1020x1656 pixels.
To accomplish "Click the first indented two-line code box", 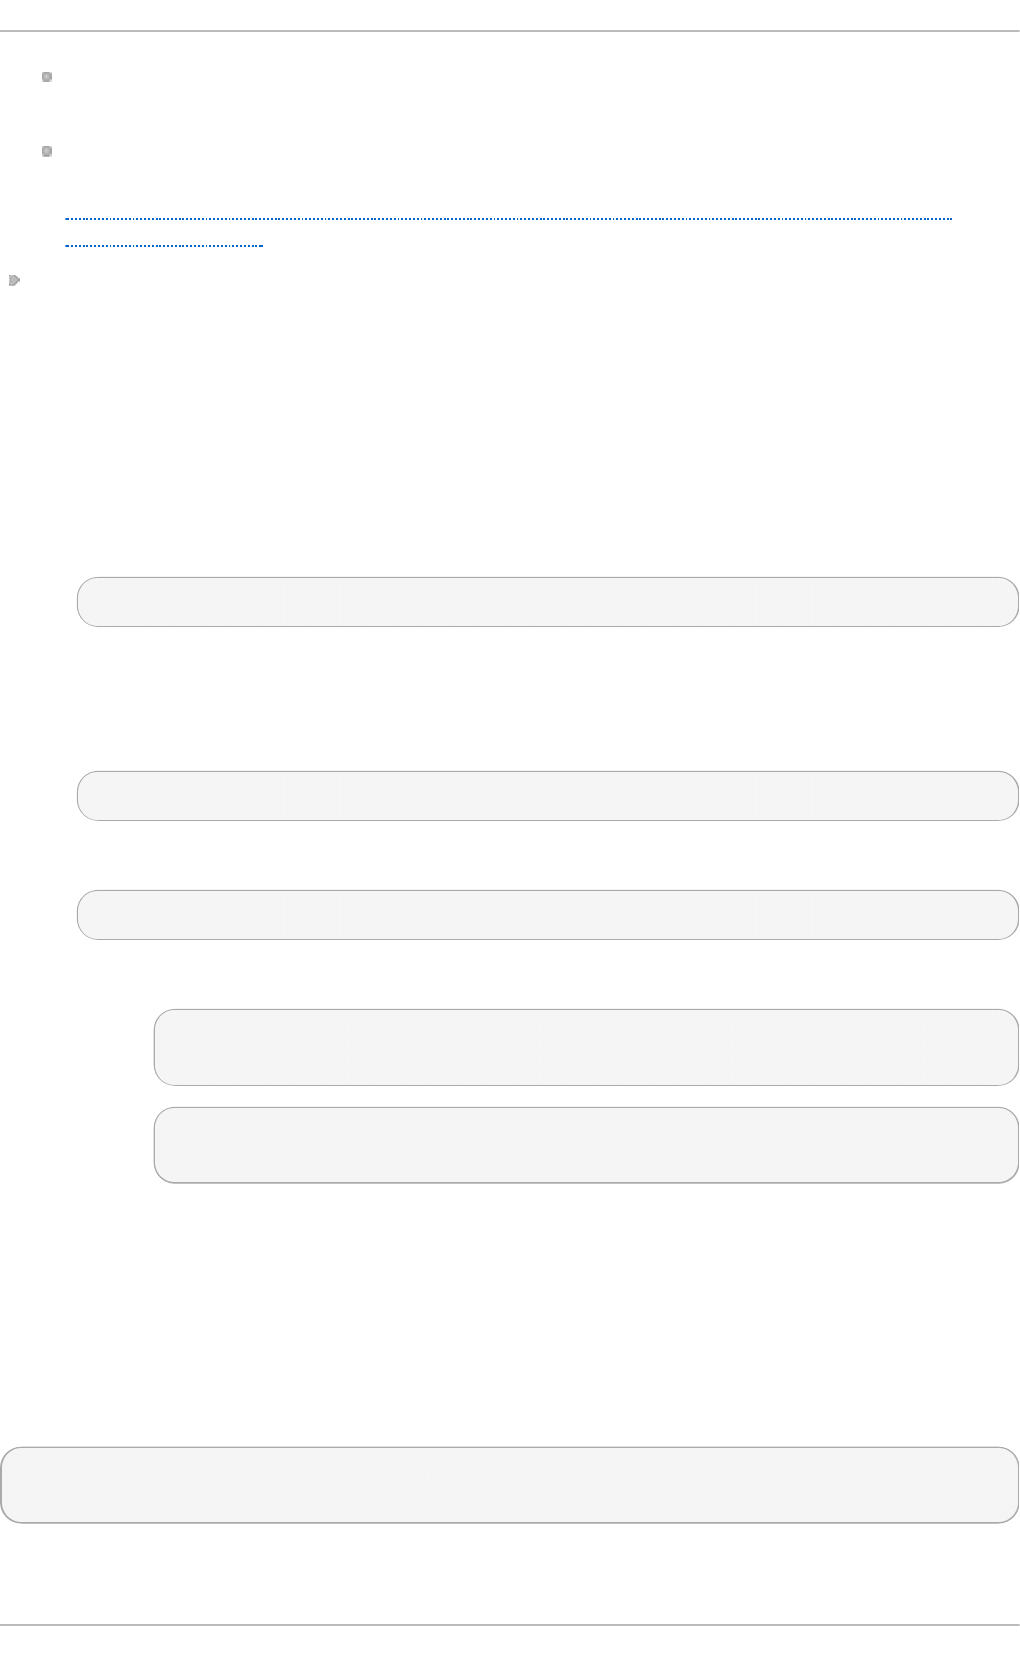I will pyautogui.click(x=586, y=1047).
